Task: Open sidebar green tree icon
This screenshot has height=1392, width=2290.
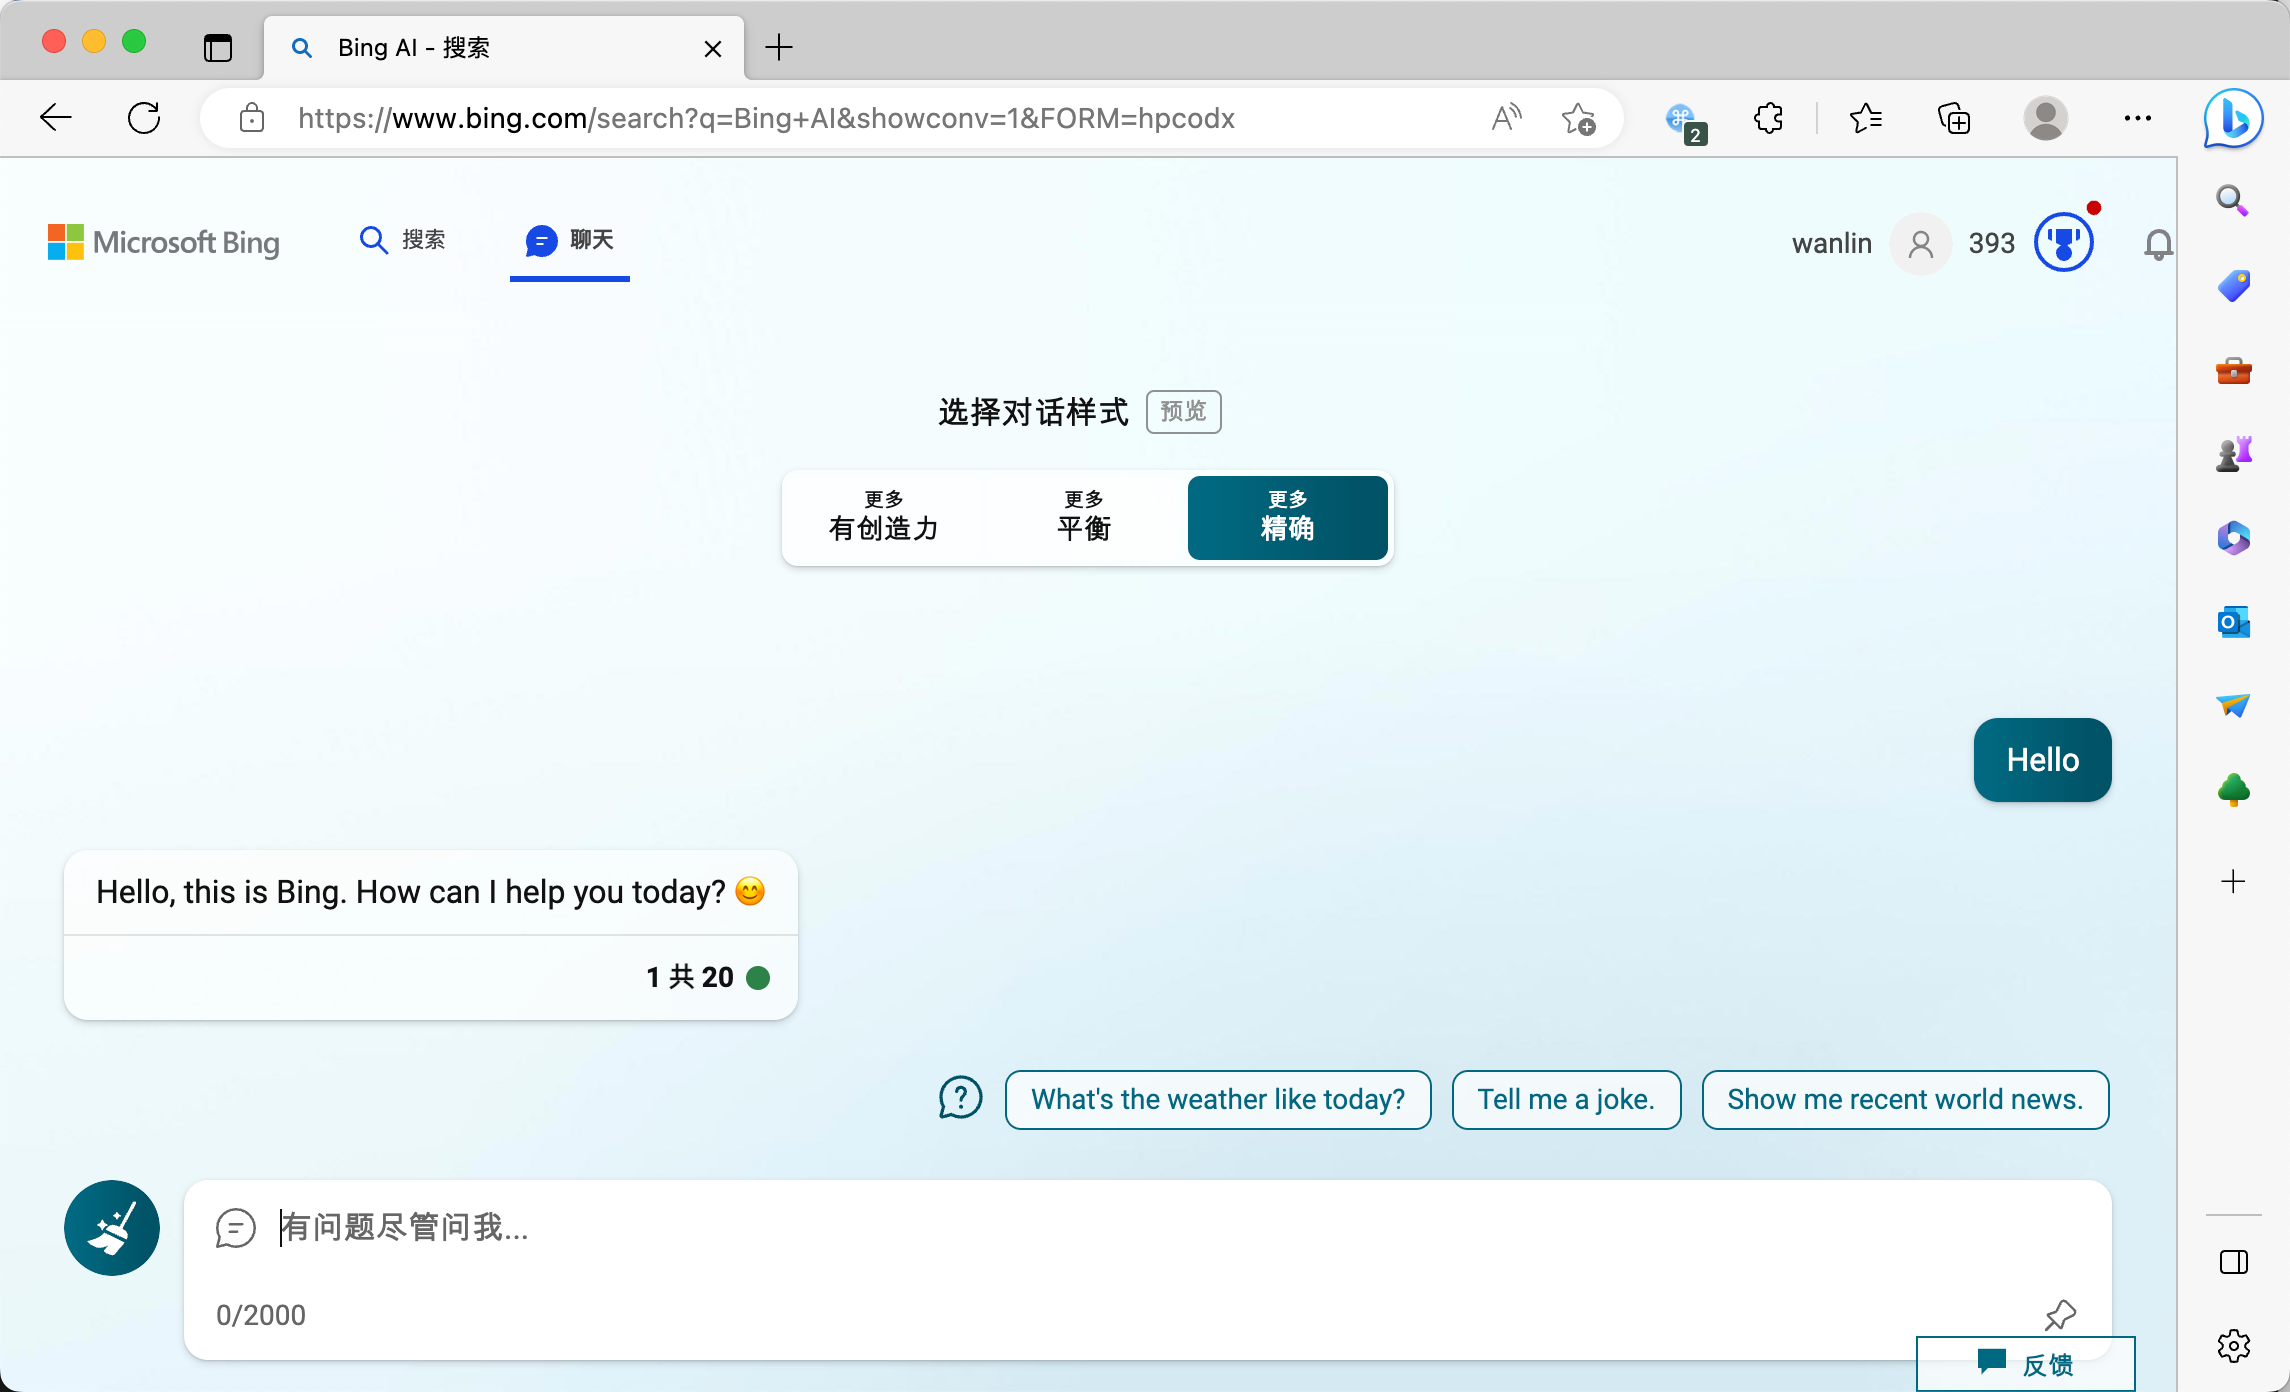Action: point(2233,790)
